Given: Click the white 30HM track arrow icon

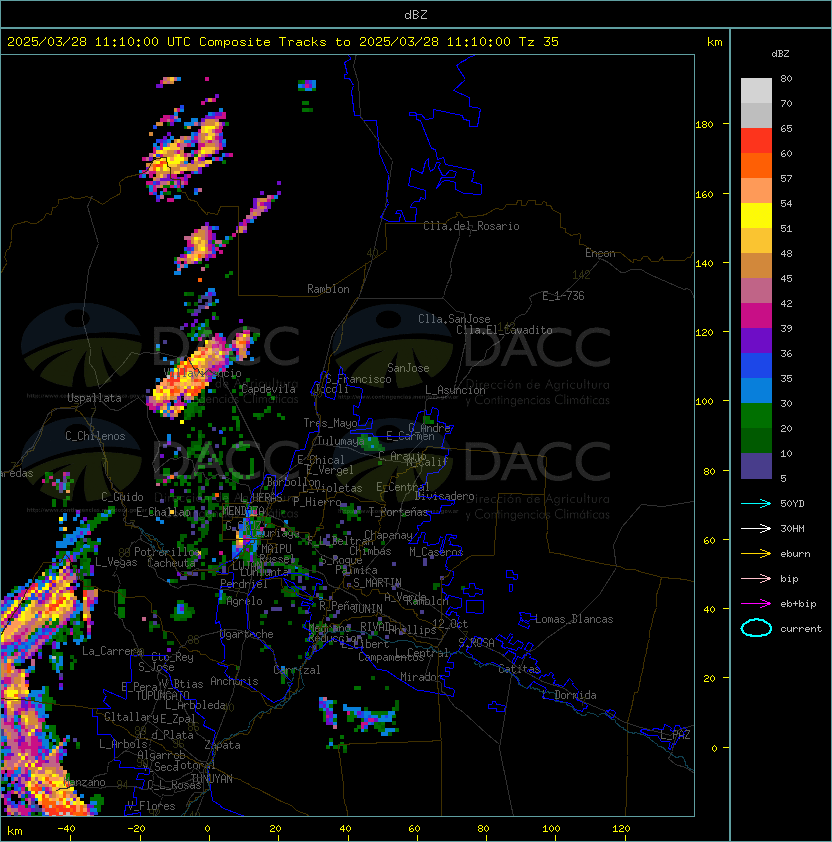Looking at the screenshot, I should (x=756, y=528).
